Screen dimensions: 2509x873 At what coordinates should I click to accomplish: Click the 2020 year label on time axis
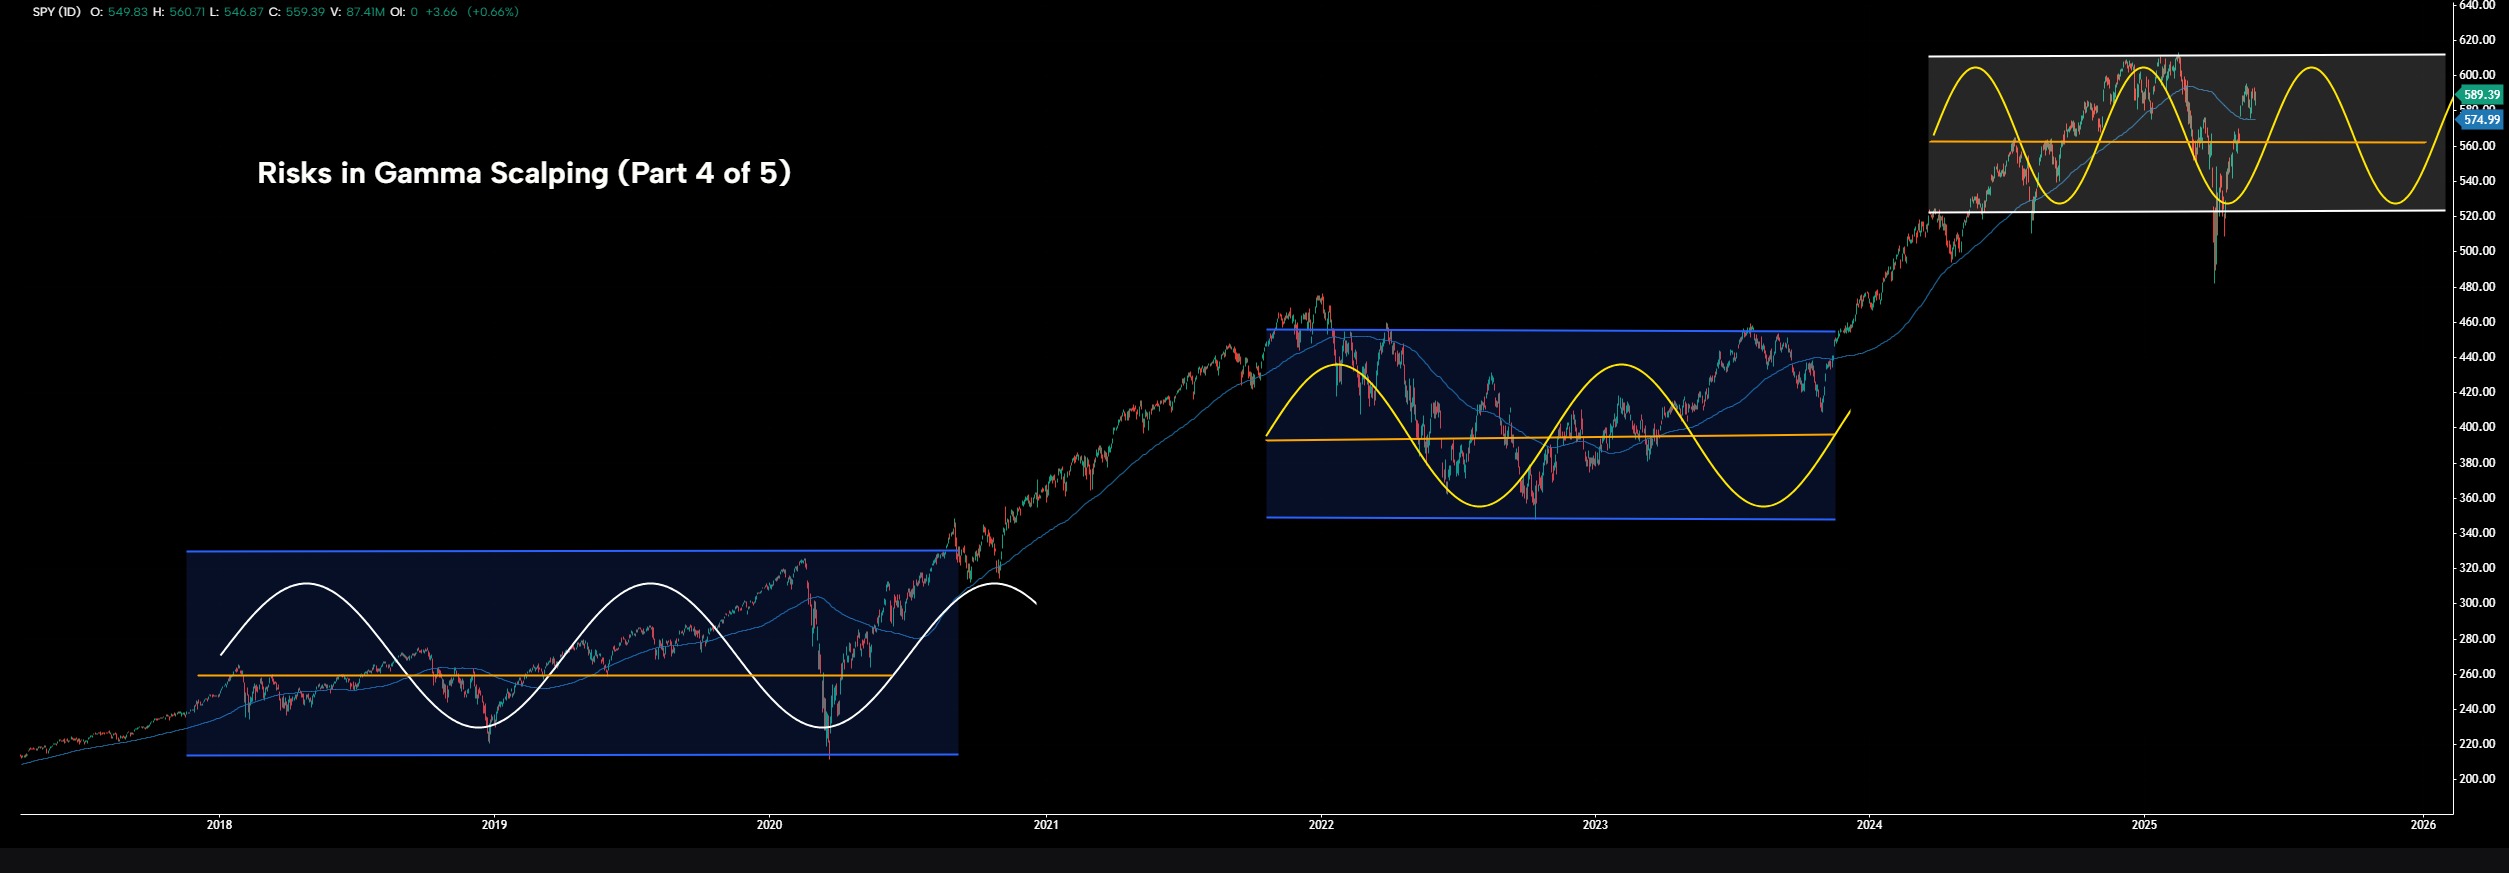click(x=769, y=825)
